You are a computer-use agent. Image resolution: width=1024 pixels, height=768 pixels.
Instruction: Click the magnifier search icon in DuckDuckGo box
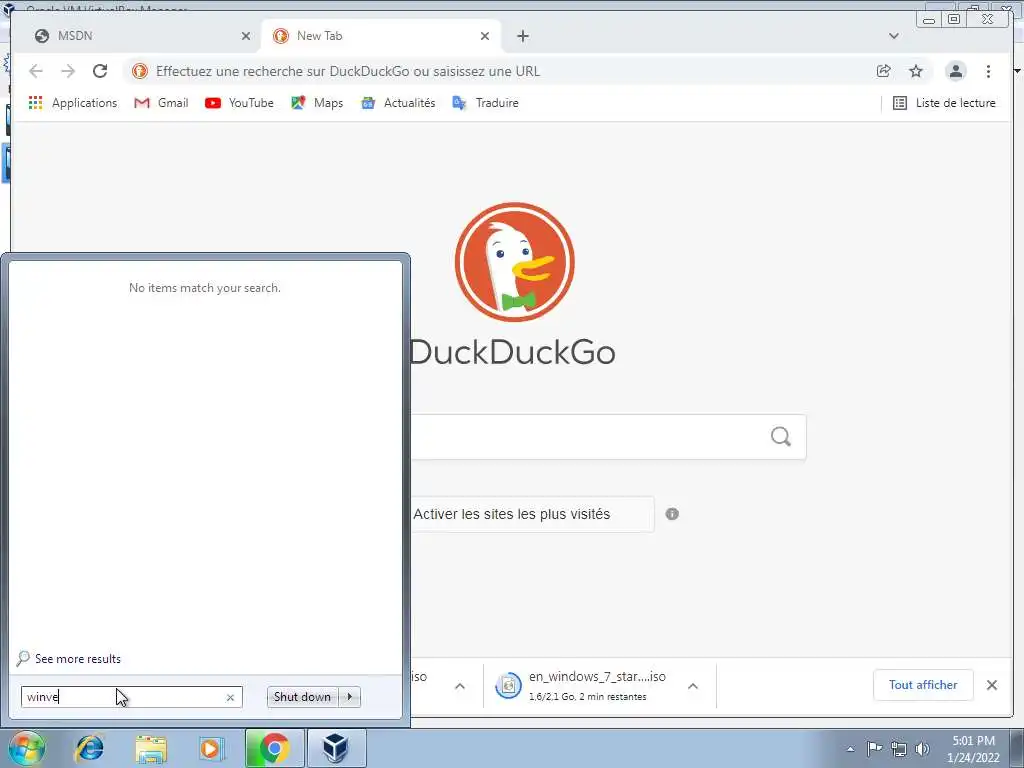coord(780,436)
